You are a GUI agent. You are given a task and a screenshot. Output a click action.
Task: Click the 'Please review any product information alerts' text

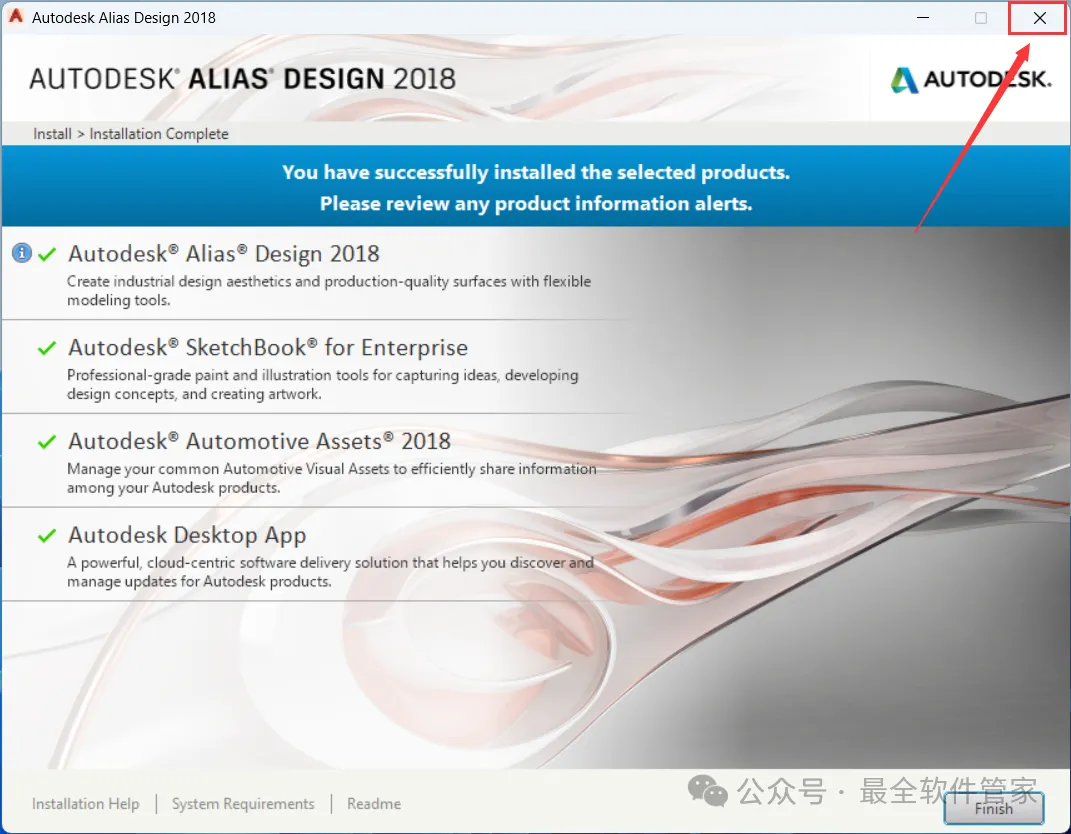click(x=536, y=204)
